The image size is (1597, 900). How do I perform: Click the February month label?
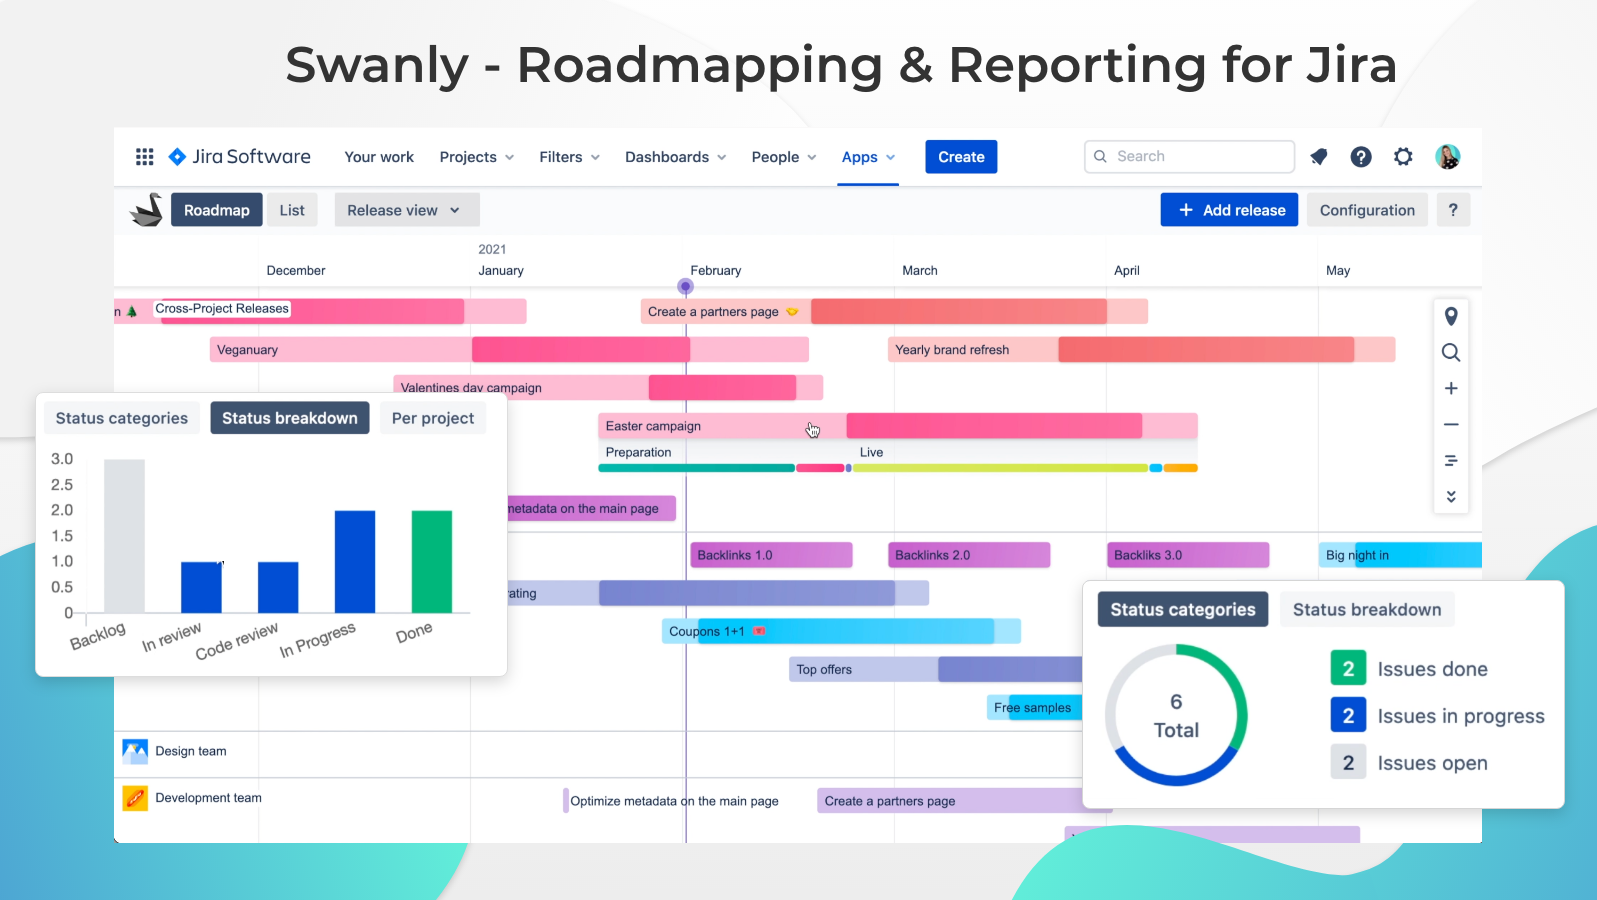[x=716, y=270]
